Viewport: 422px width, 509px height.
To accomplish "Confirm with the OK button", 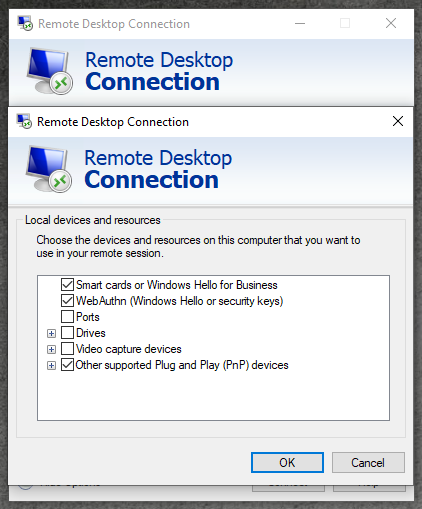I will (x=287, y=462).
